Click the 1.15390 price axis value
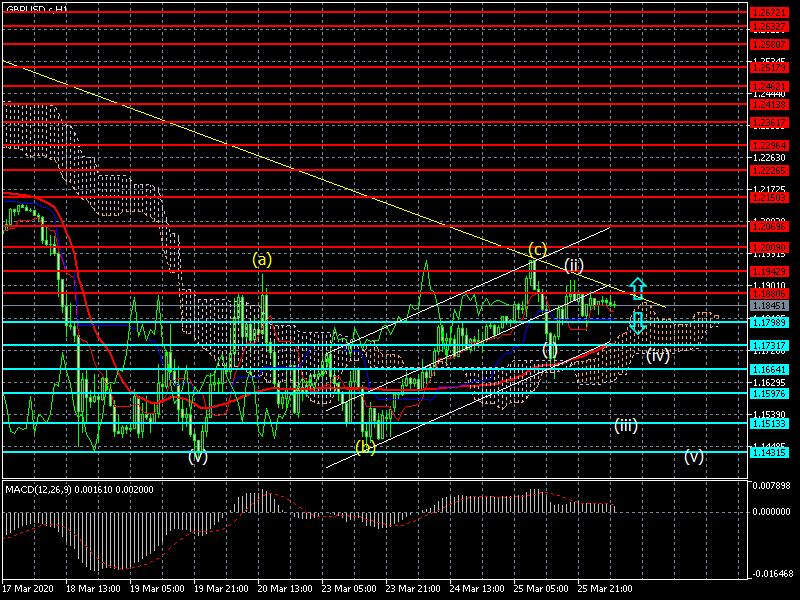 point(769,414)
